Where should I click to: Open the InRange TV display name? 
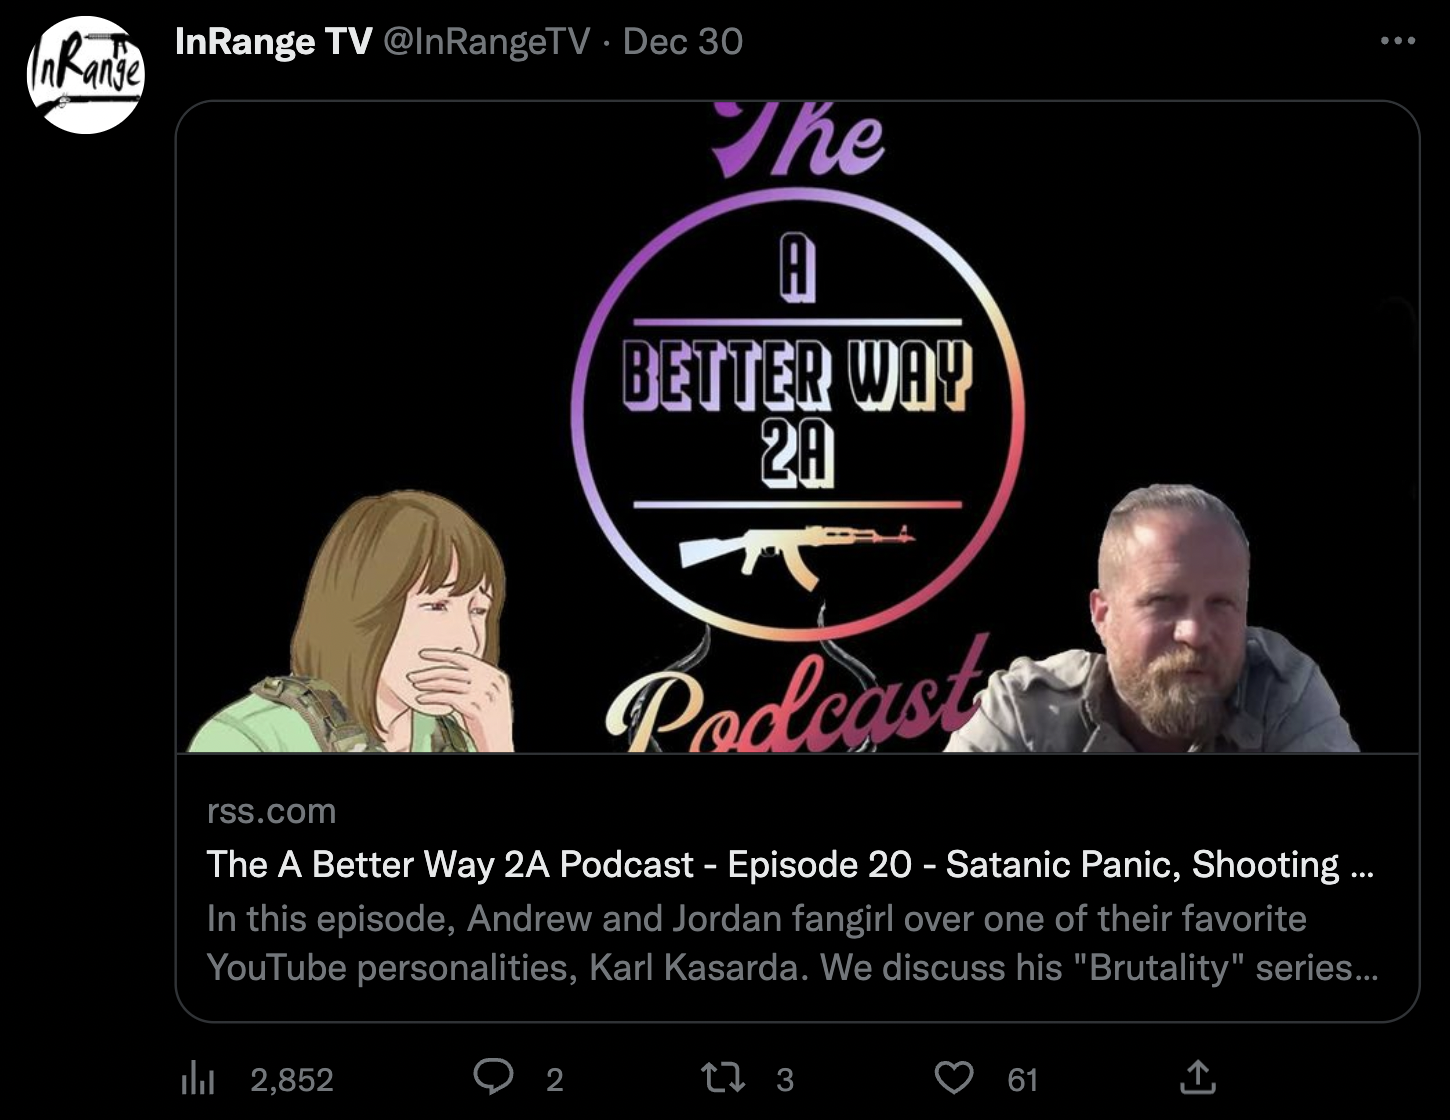273,41
